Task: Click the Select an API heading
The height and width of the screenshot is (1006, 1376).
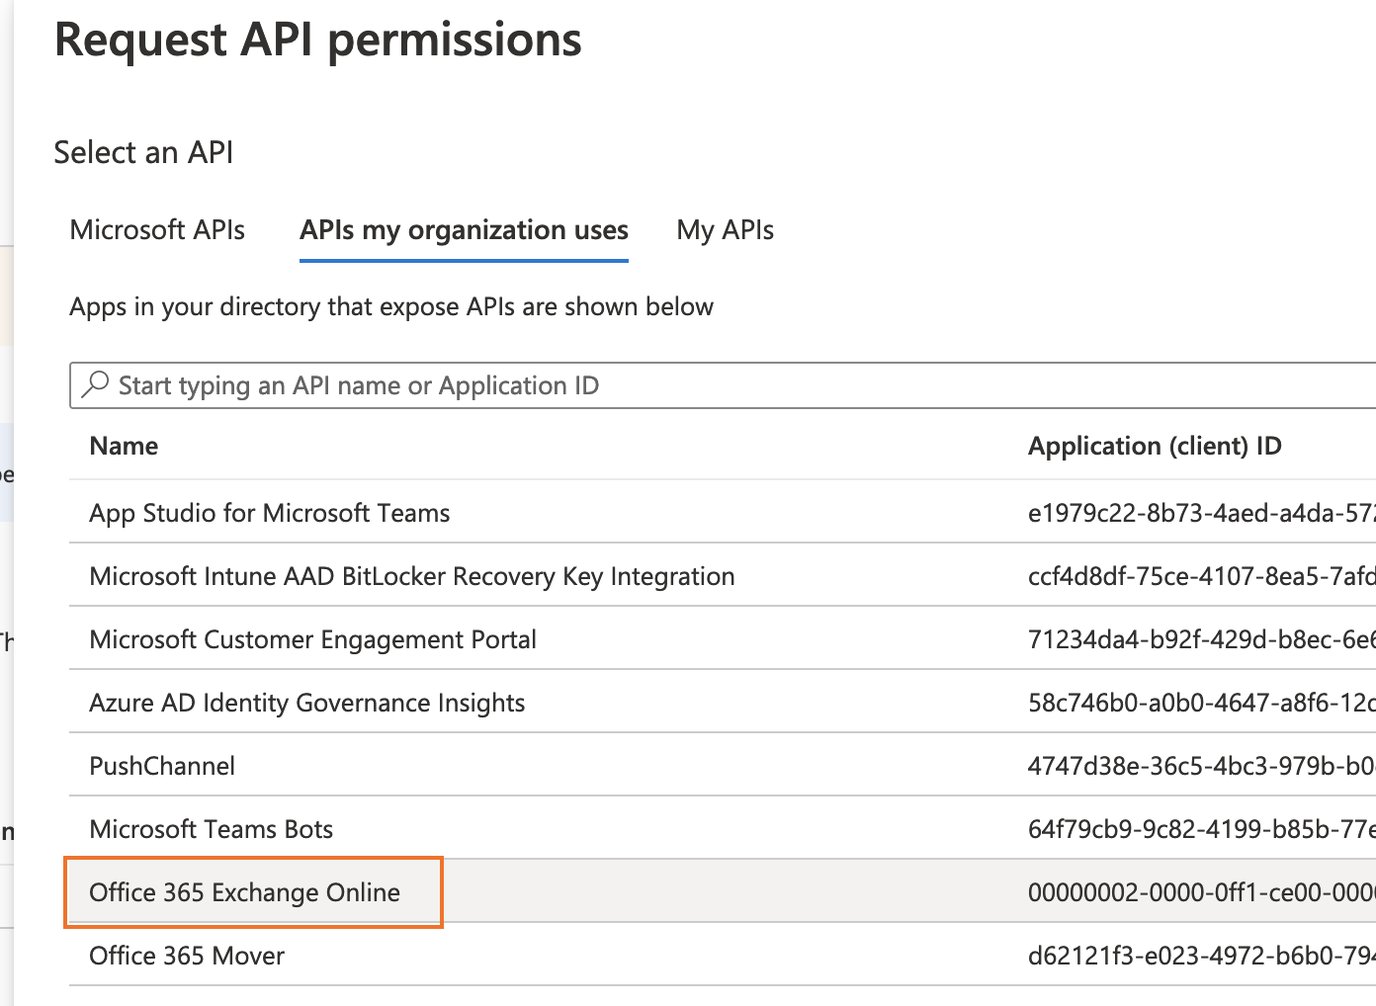Action: (x=143, y=152)
